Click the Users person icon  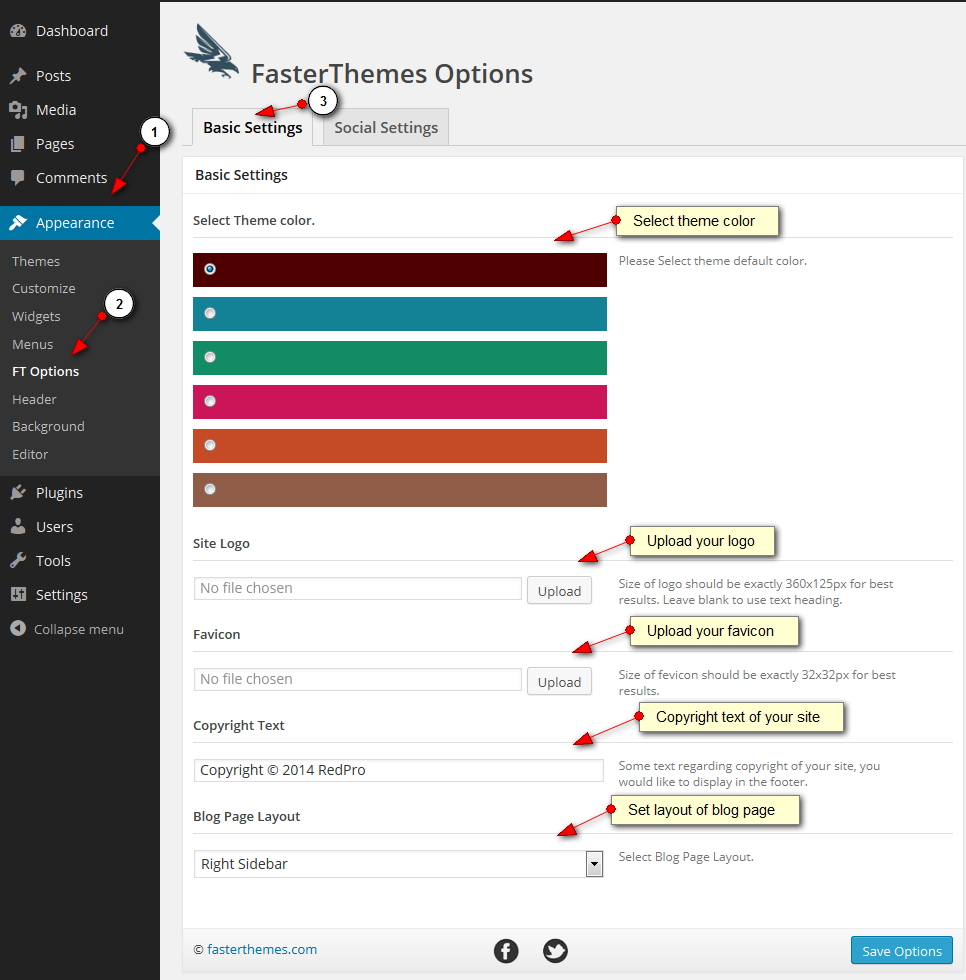click(x=18, y=526)
